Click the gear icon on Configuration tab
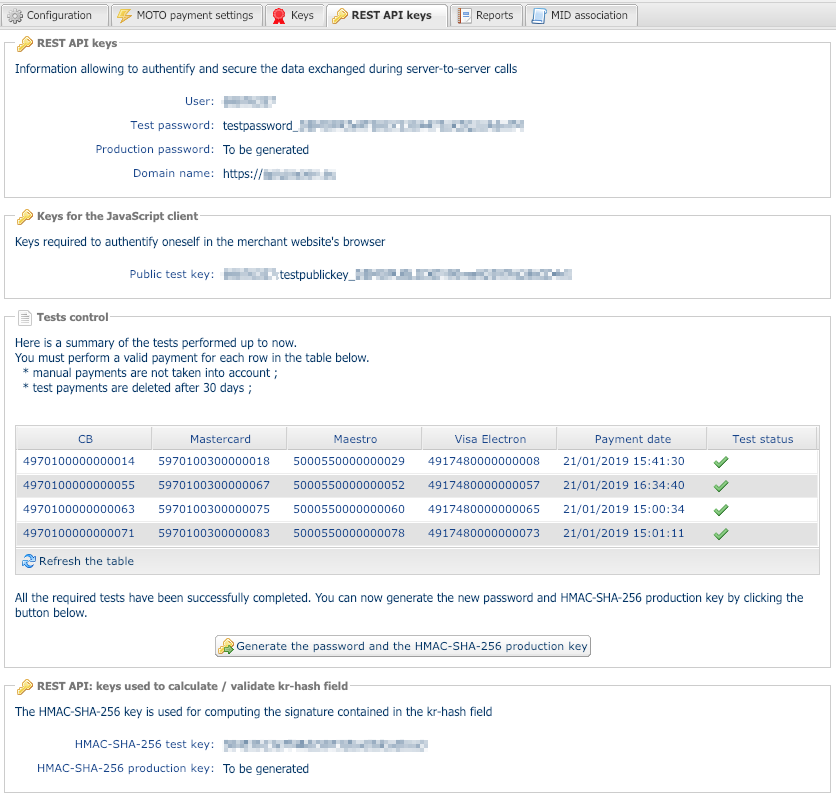 pos(15,16)
